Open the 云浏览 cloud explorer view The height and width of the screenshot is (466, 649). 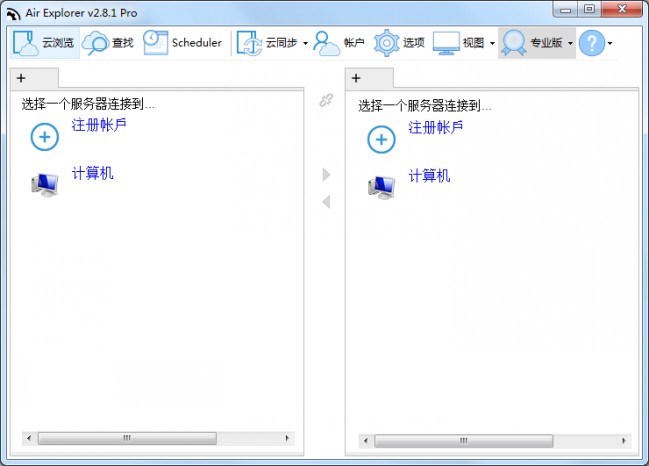[45, 43]
